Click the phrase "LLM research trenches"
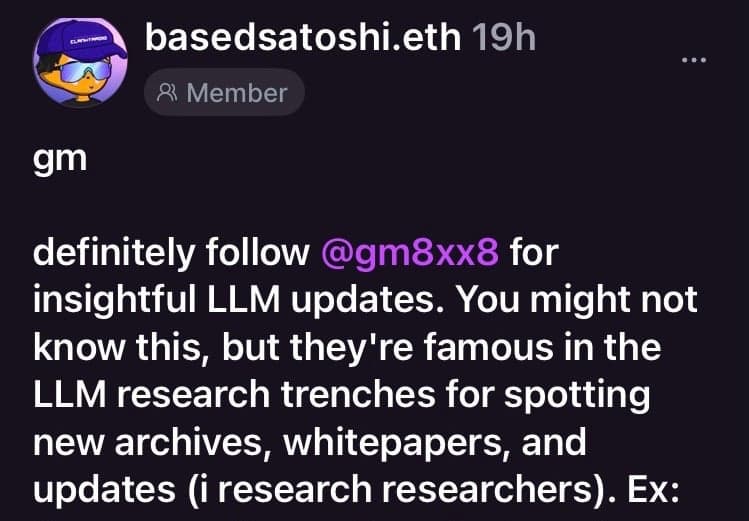This screenshot has width=749, height=521. (x=235, y=393)
